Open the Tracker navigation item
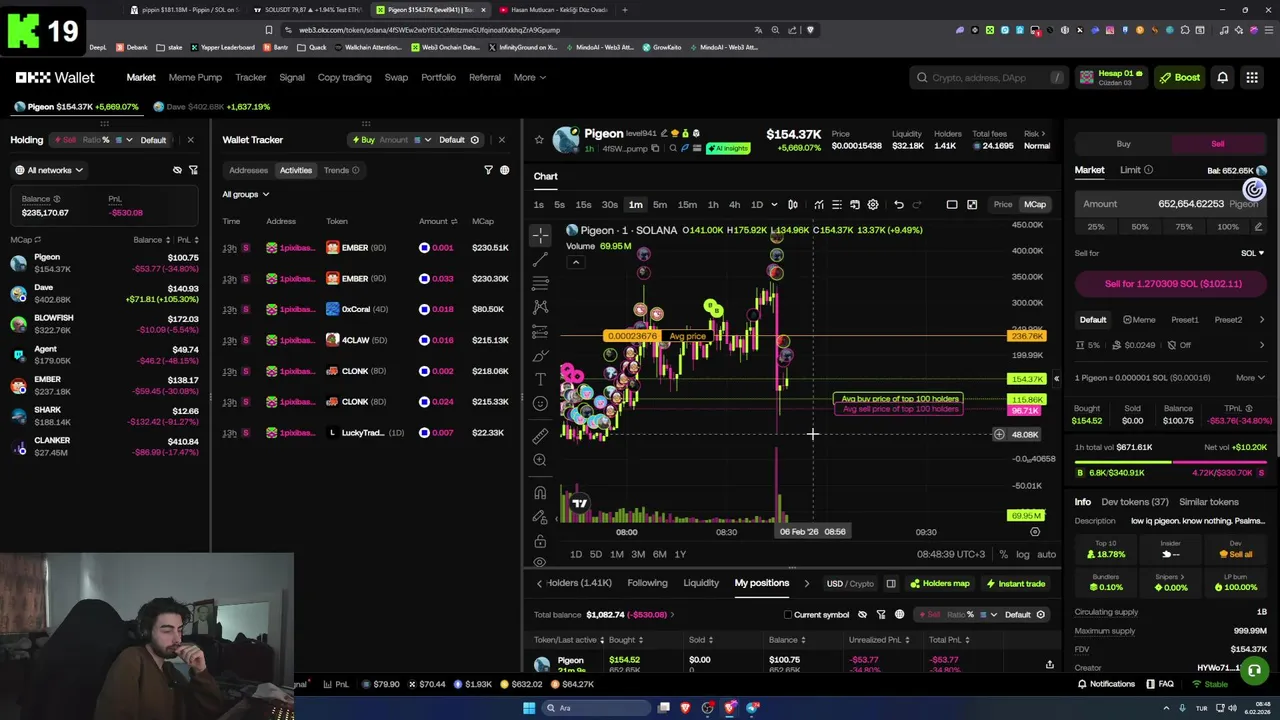 250,77
